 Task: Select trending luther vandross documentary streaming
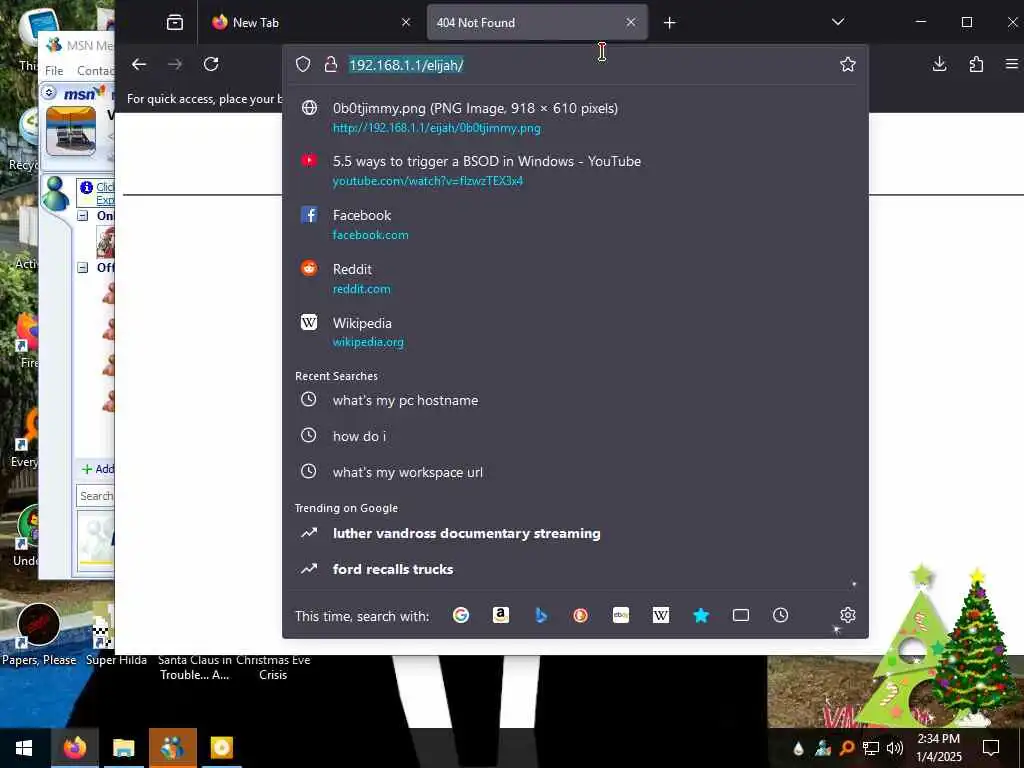click(x=575, y=534)
